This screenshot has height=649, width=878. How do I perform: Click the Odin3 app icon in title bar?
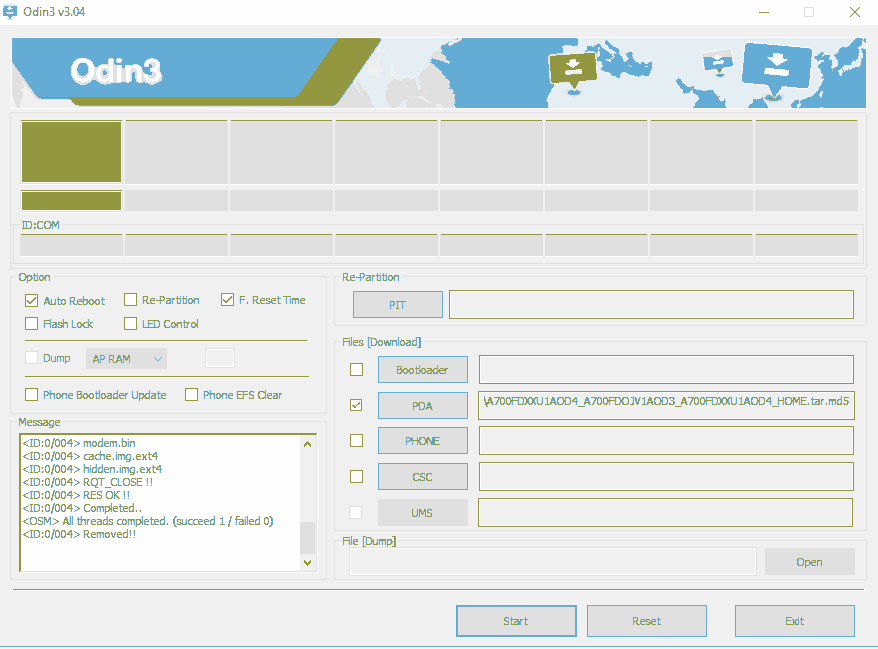[10, 11]
